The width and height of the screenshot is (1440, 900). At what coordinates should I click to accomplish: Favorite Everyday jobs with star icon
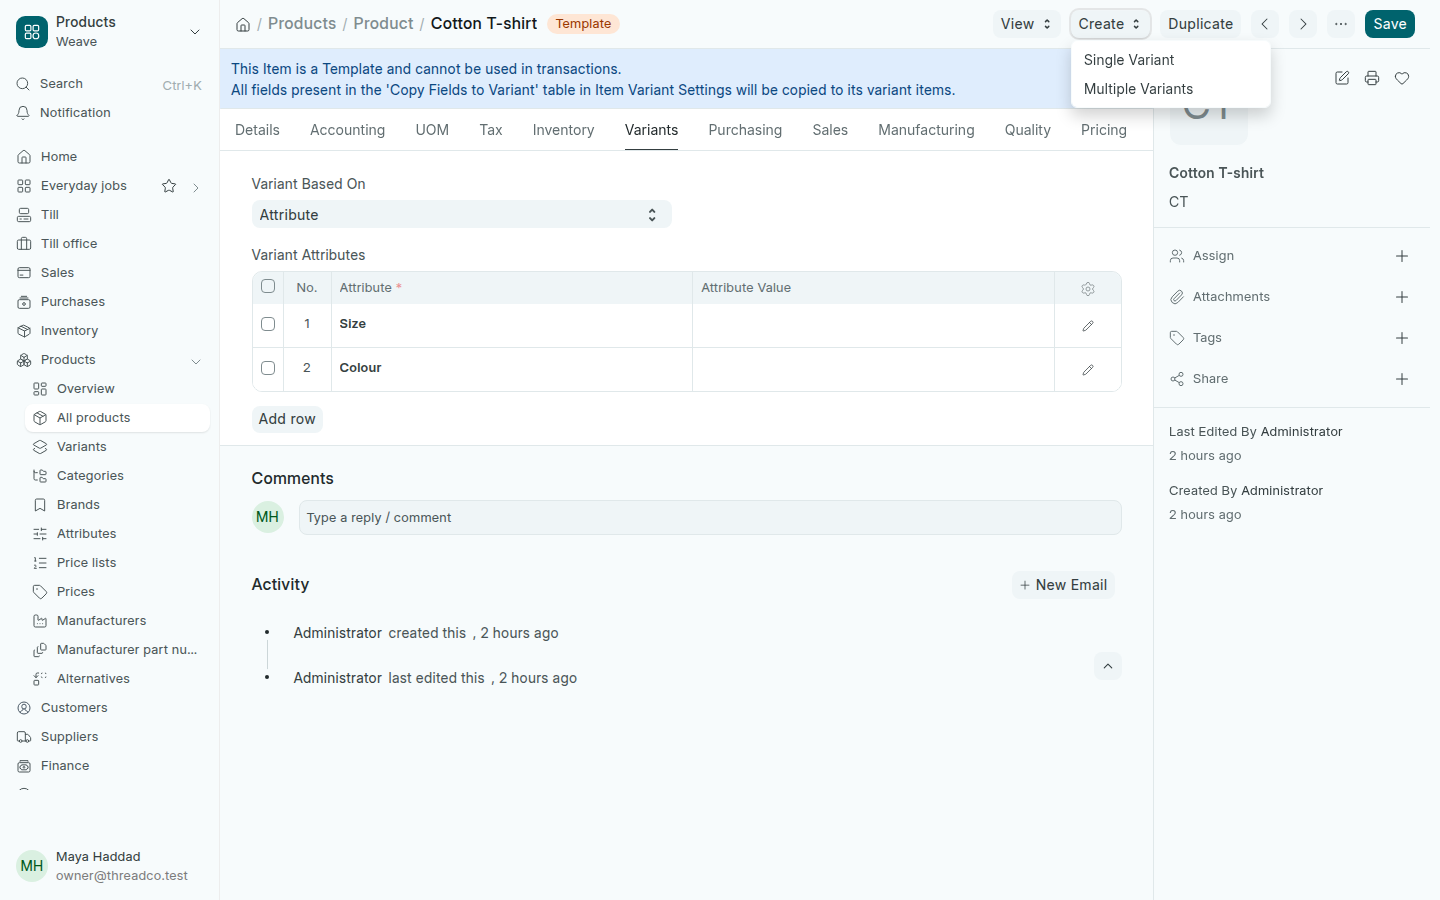[x=169, y=186]
